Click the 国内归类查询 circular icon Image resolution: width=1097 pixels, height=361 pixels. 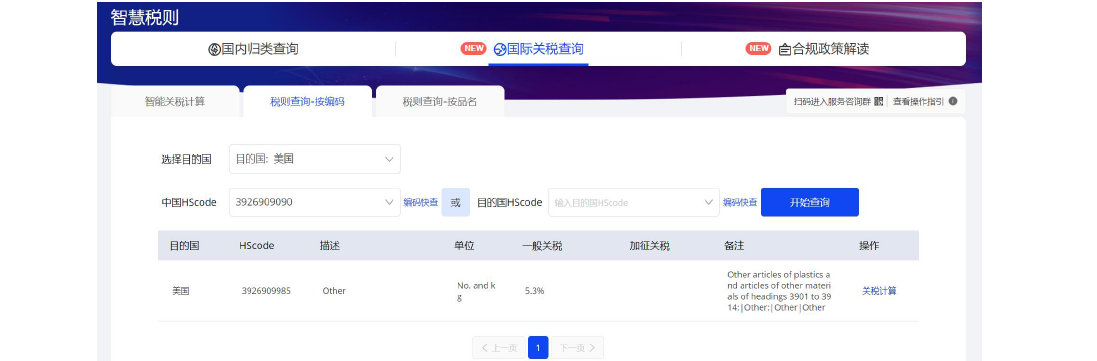(x=214, y=49)
